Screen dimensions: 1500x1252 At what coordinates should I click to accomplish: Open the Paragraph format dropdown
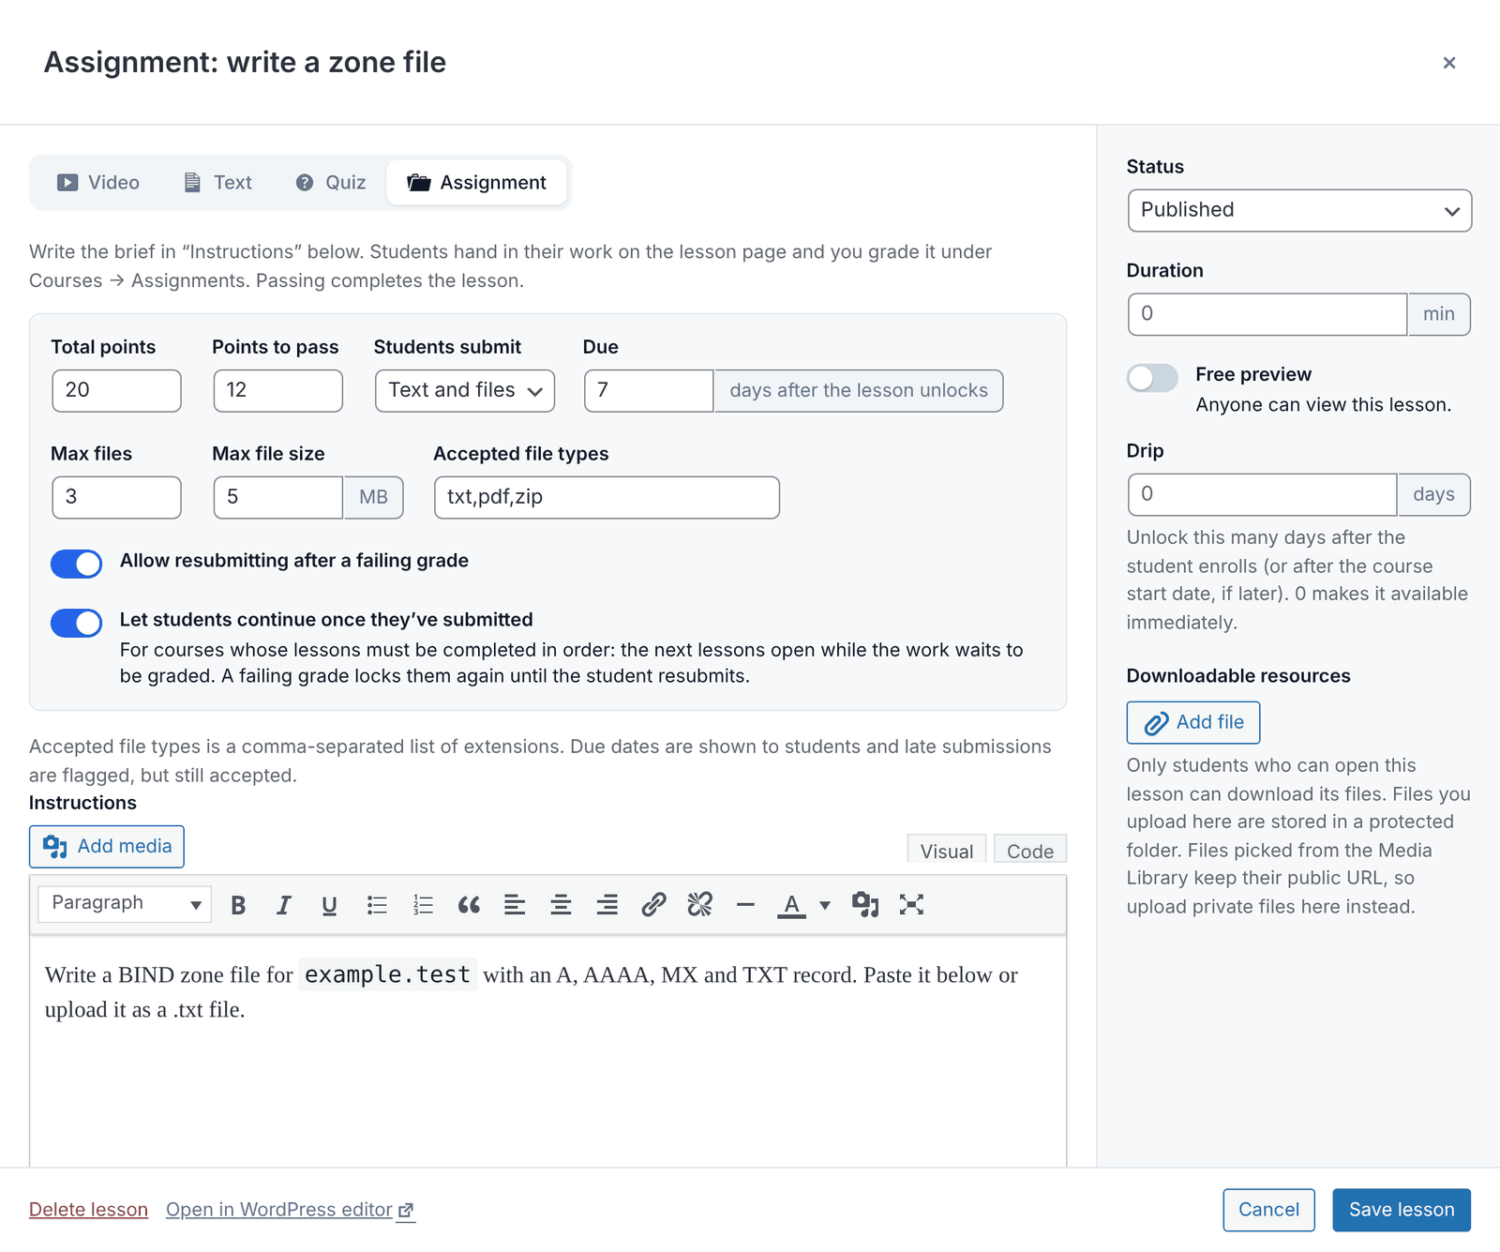125,904
